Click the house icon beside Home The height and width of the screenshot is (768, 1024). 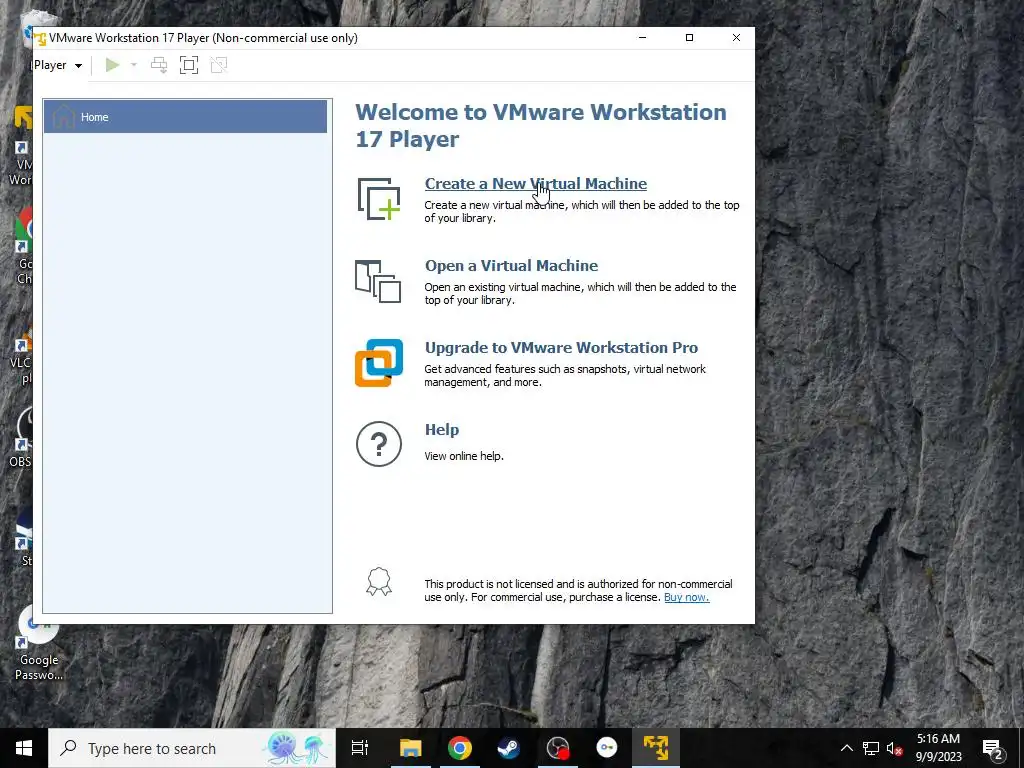click(x=63, y=117)
